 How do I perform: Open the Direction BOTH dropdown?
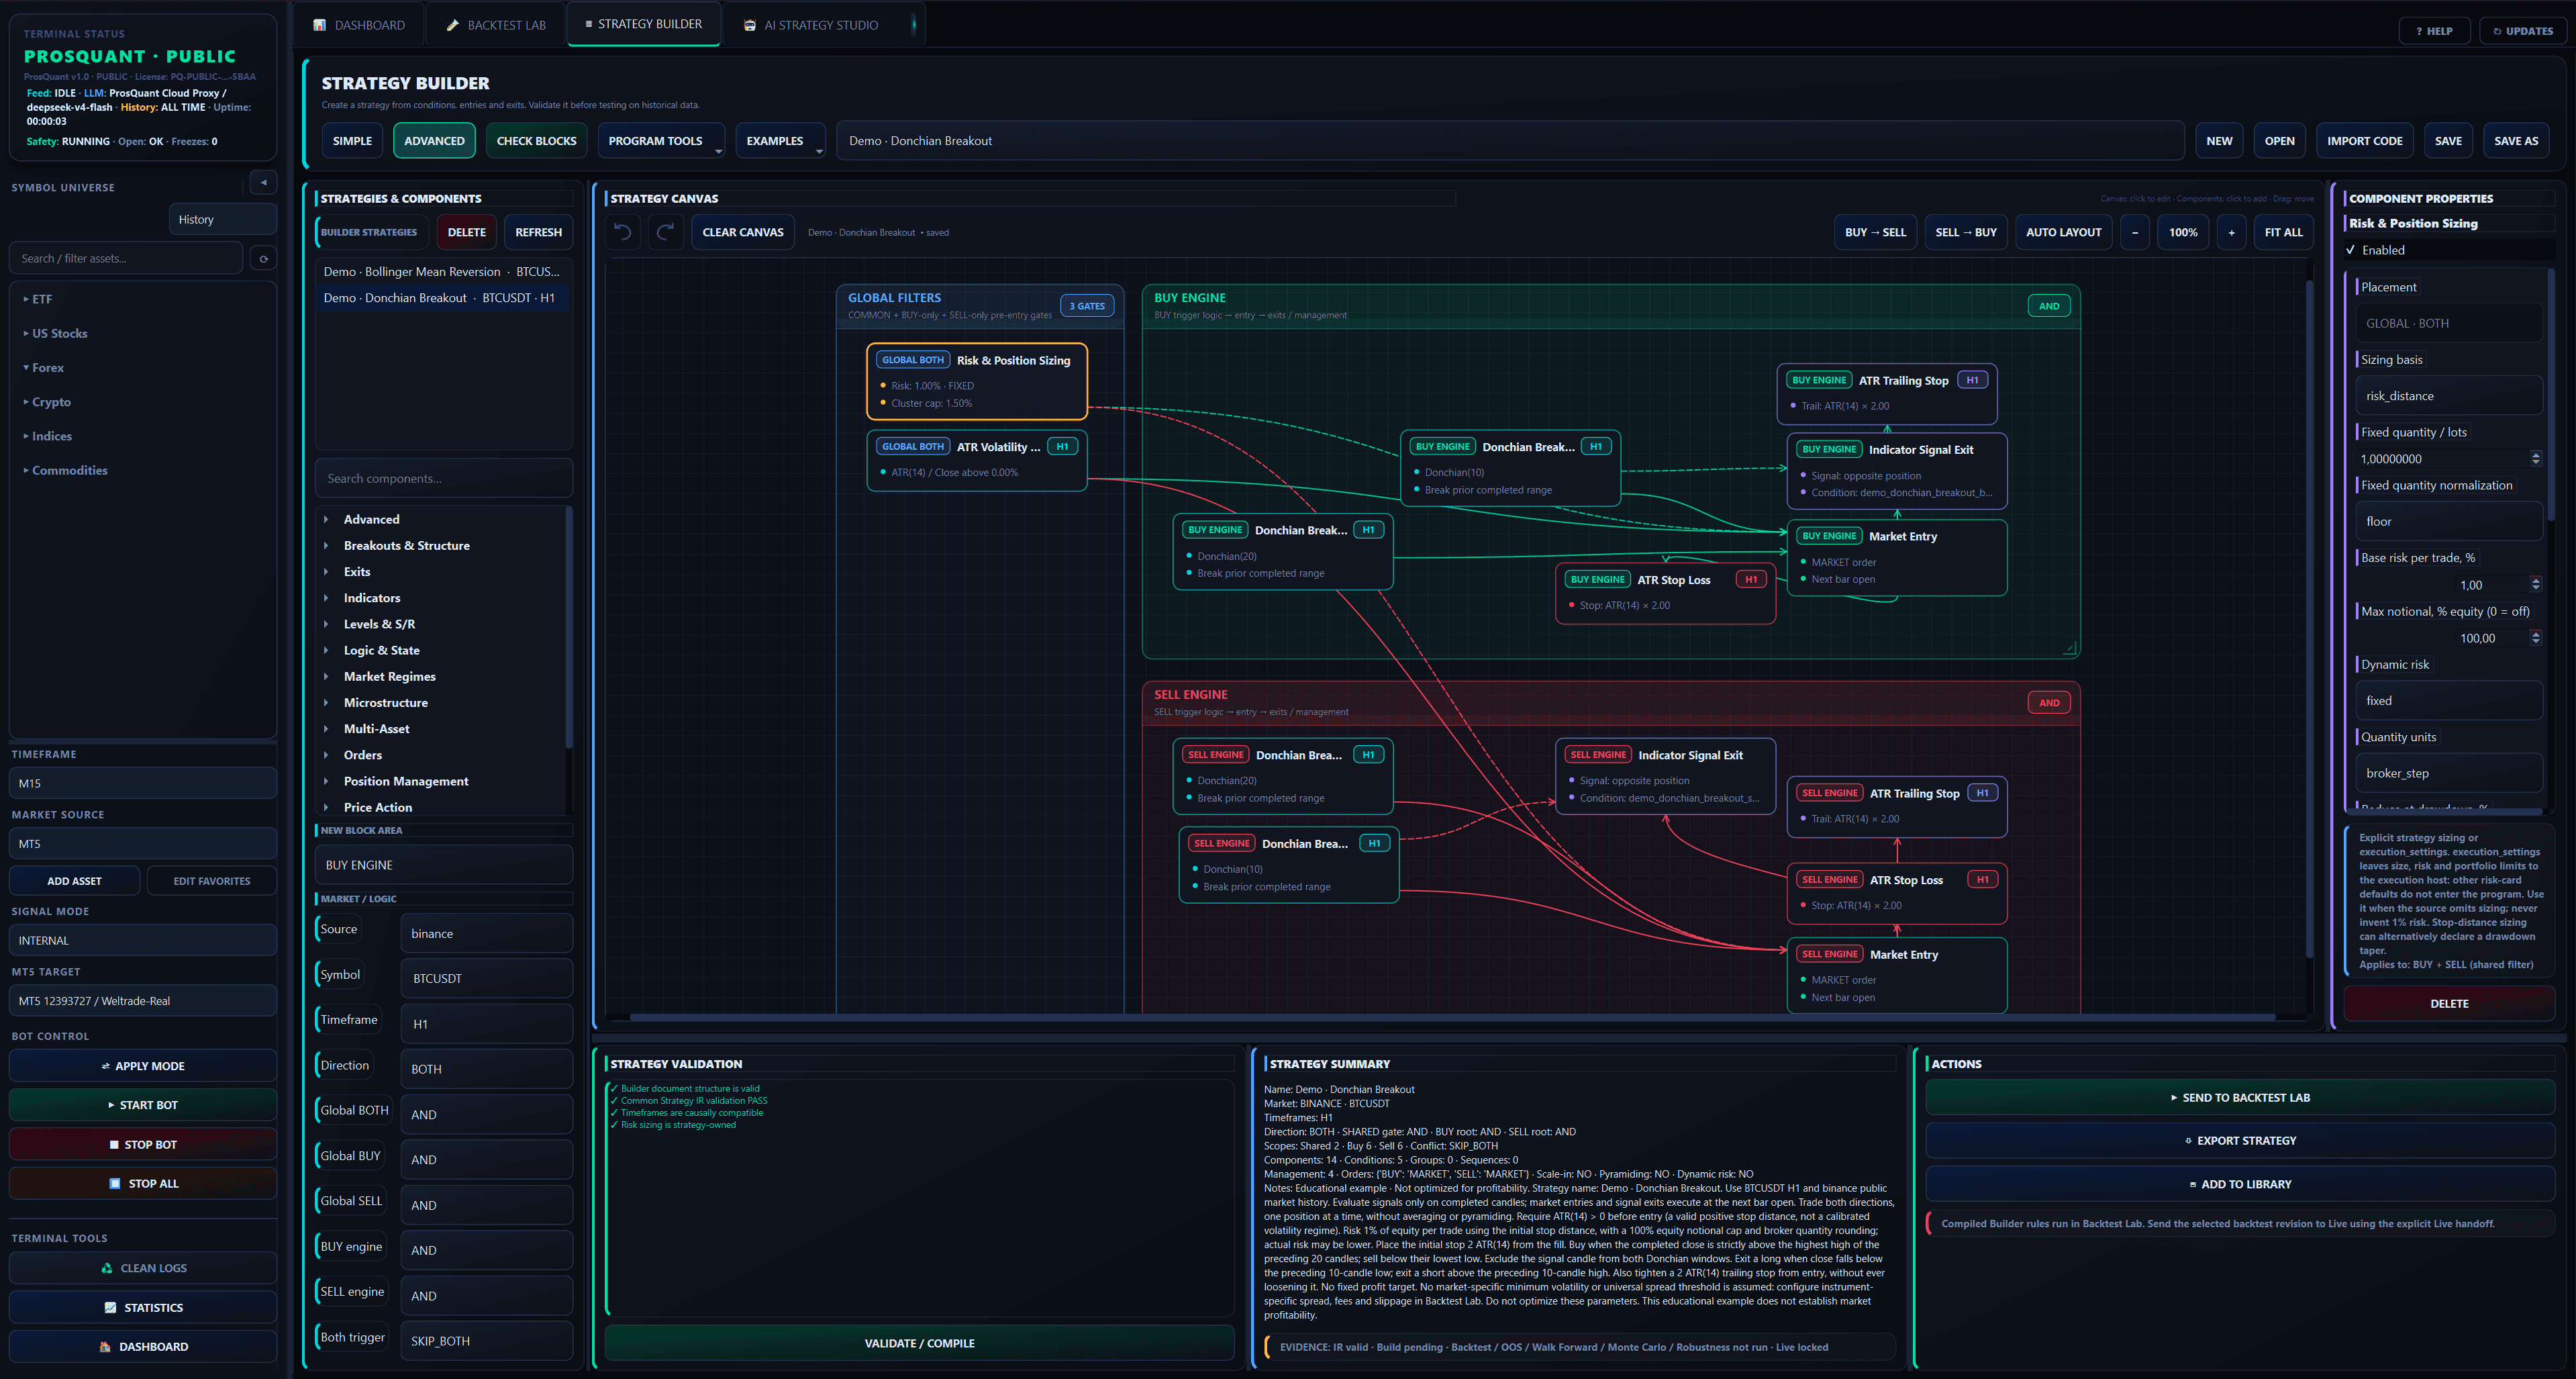[486, 1069]
